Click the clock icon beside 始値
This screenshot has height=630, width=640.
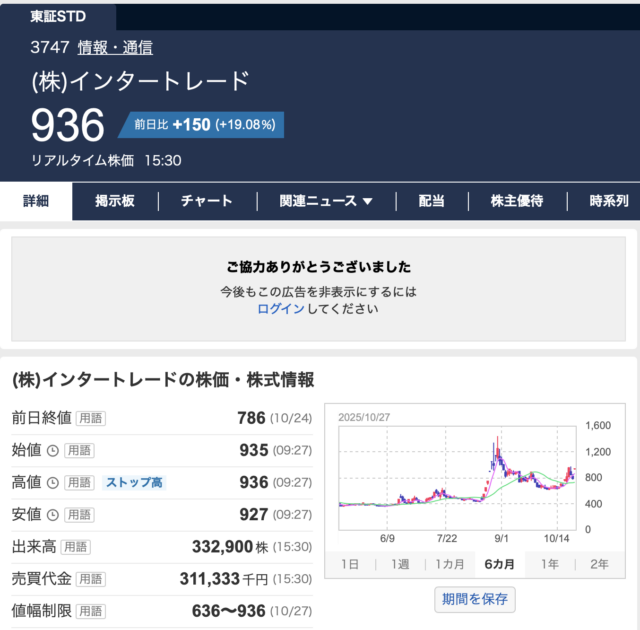click(52, 450)
